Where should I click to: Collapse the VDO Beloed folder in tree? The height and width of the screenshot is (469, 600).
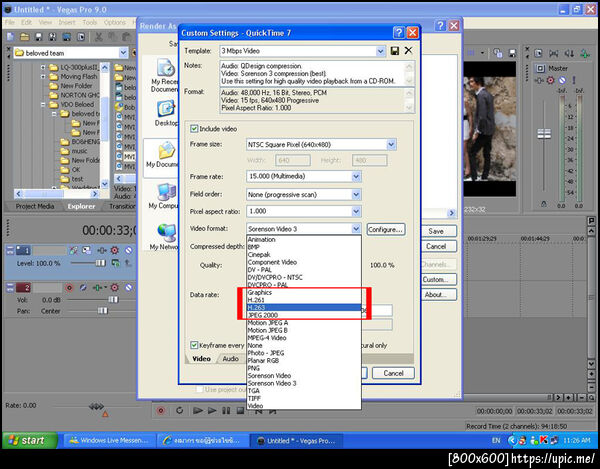pos(43,104)
